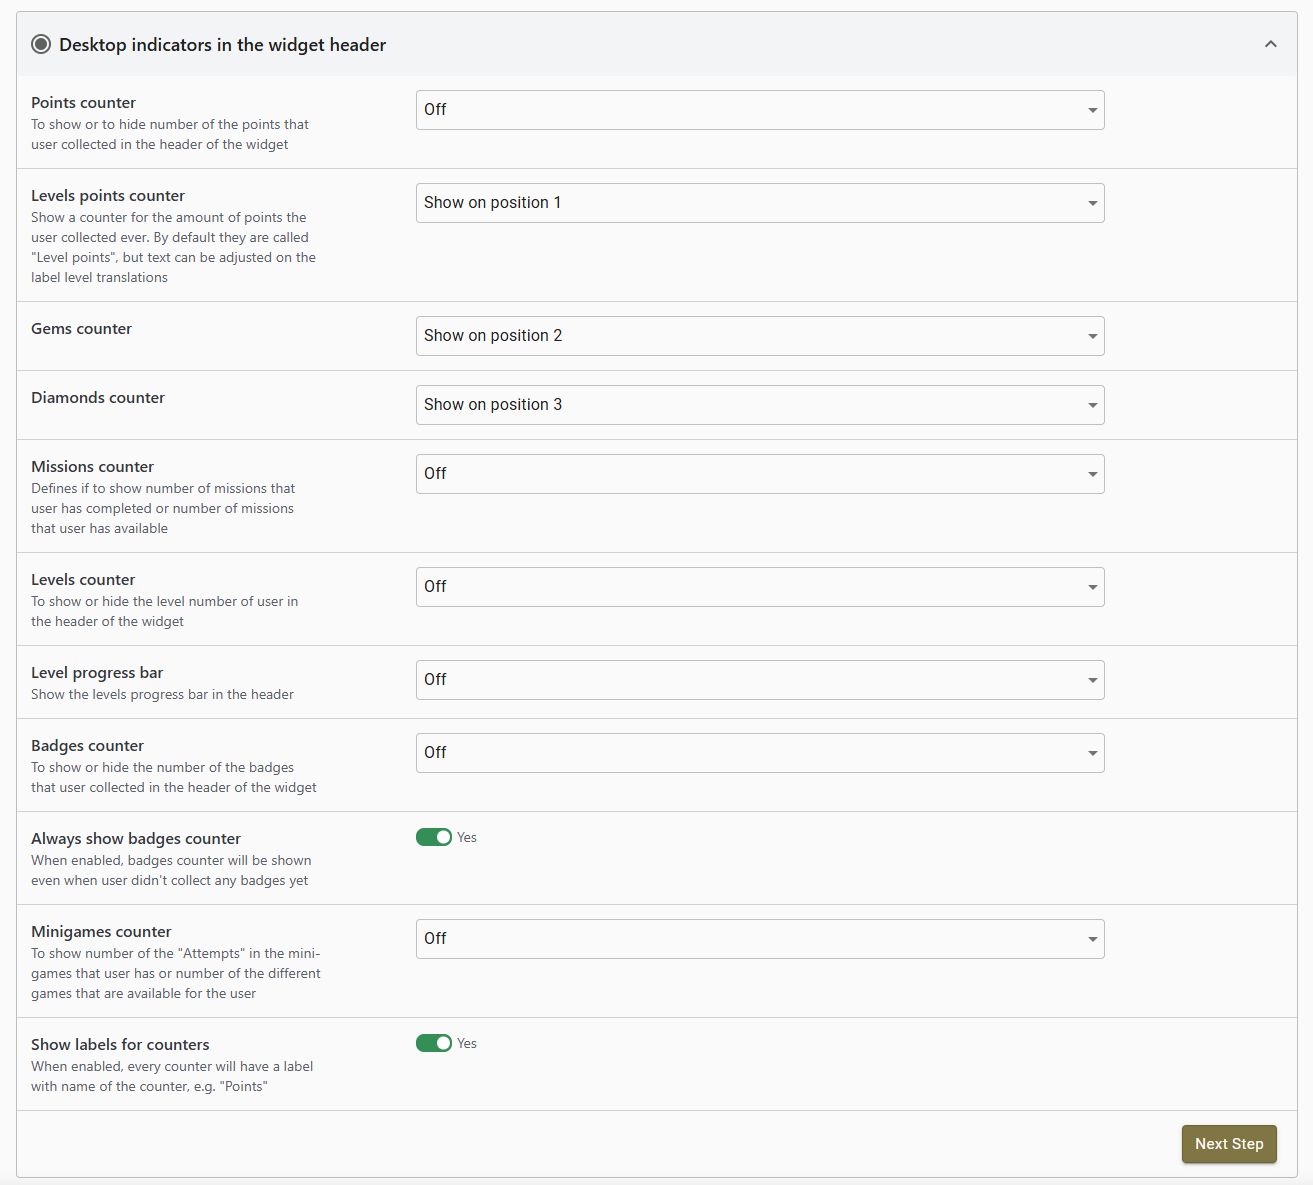Open the Level progress bar dropdown
Image resolution: width=1313 pixels, height=1185 pixels.
(x=759, y=680)
